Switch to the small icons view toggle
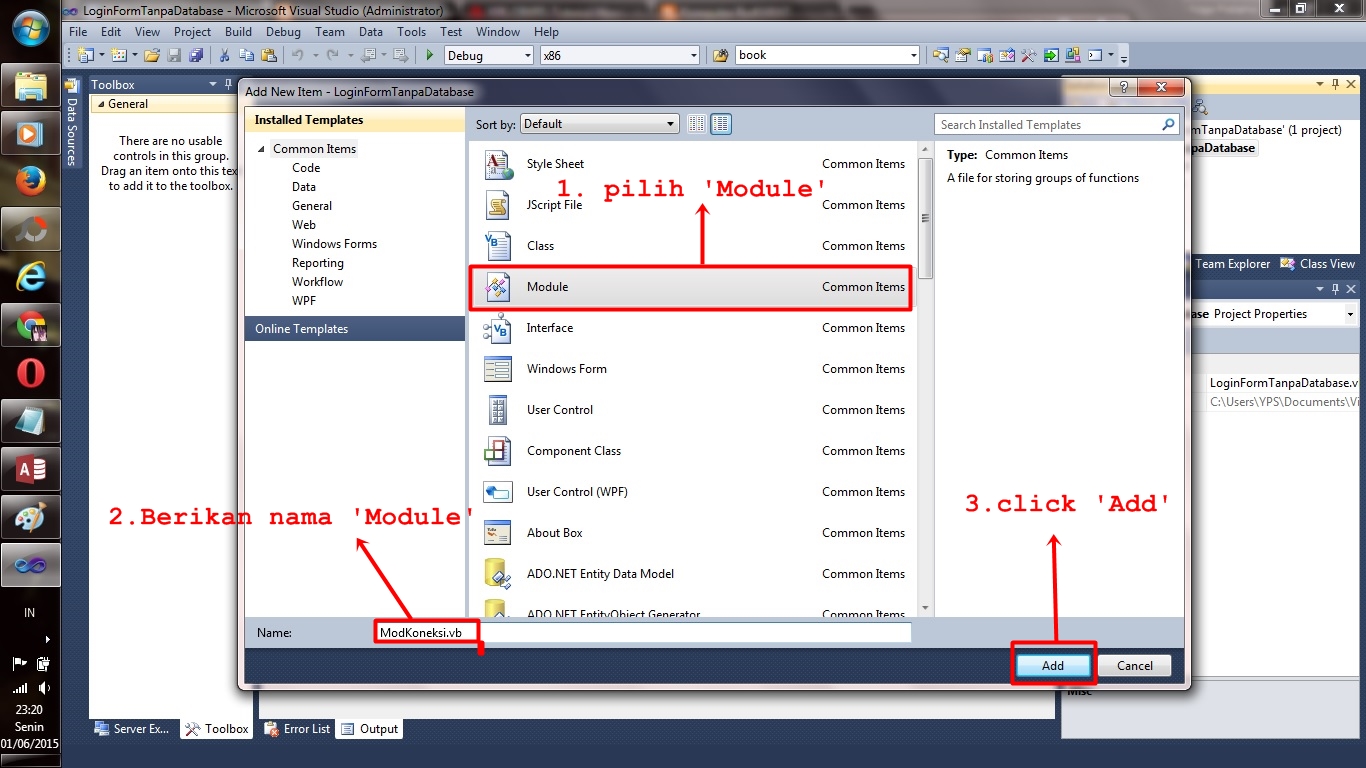Viewport: 1366px width, 768px height. pyautogui.click(x=696, y=123)
